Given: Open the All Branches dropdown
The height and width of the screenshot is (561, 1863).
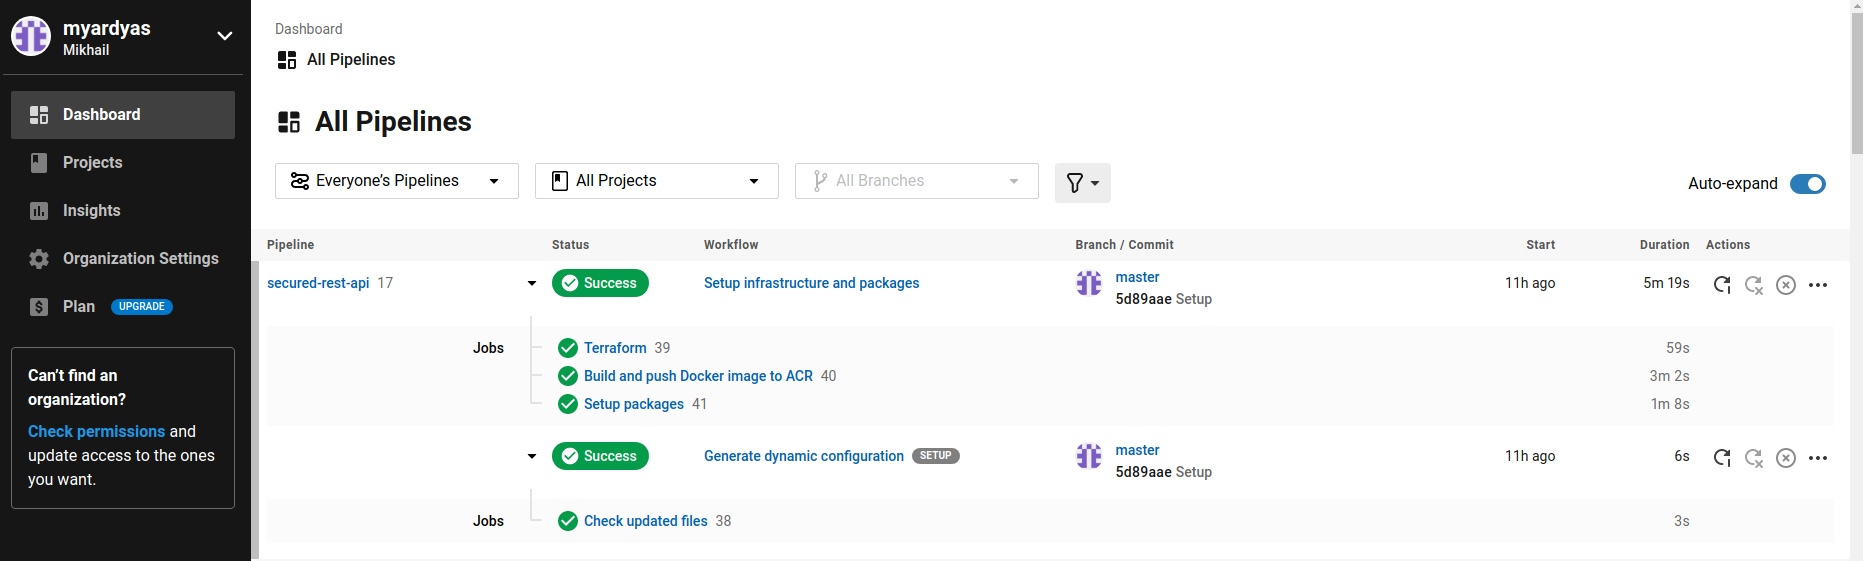Looking at the screenshot, I should tap(916, 181).
